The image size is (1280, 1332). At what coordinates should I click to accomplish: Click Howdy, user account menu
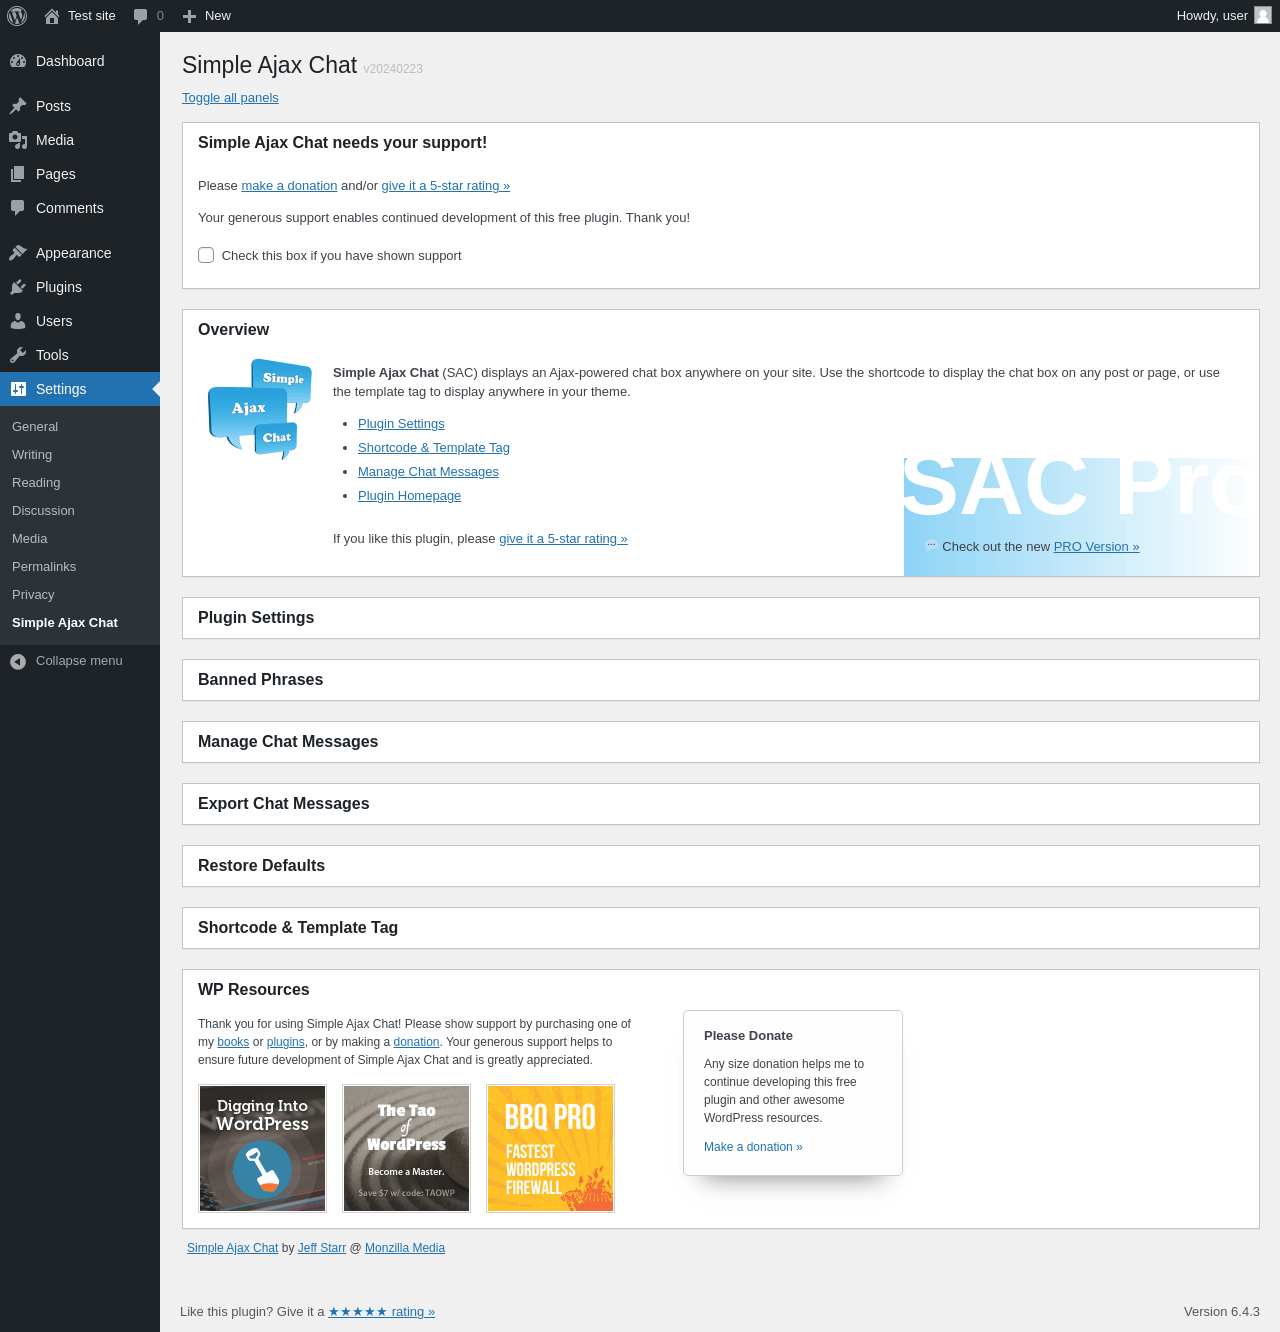pos(1223,16)
